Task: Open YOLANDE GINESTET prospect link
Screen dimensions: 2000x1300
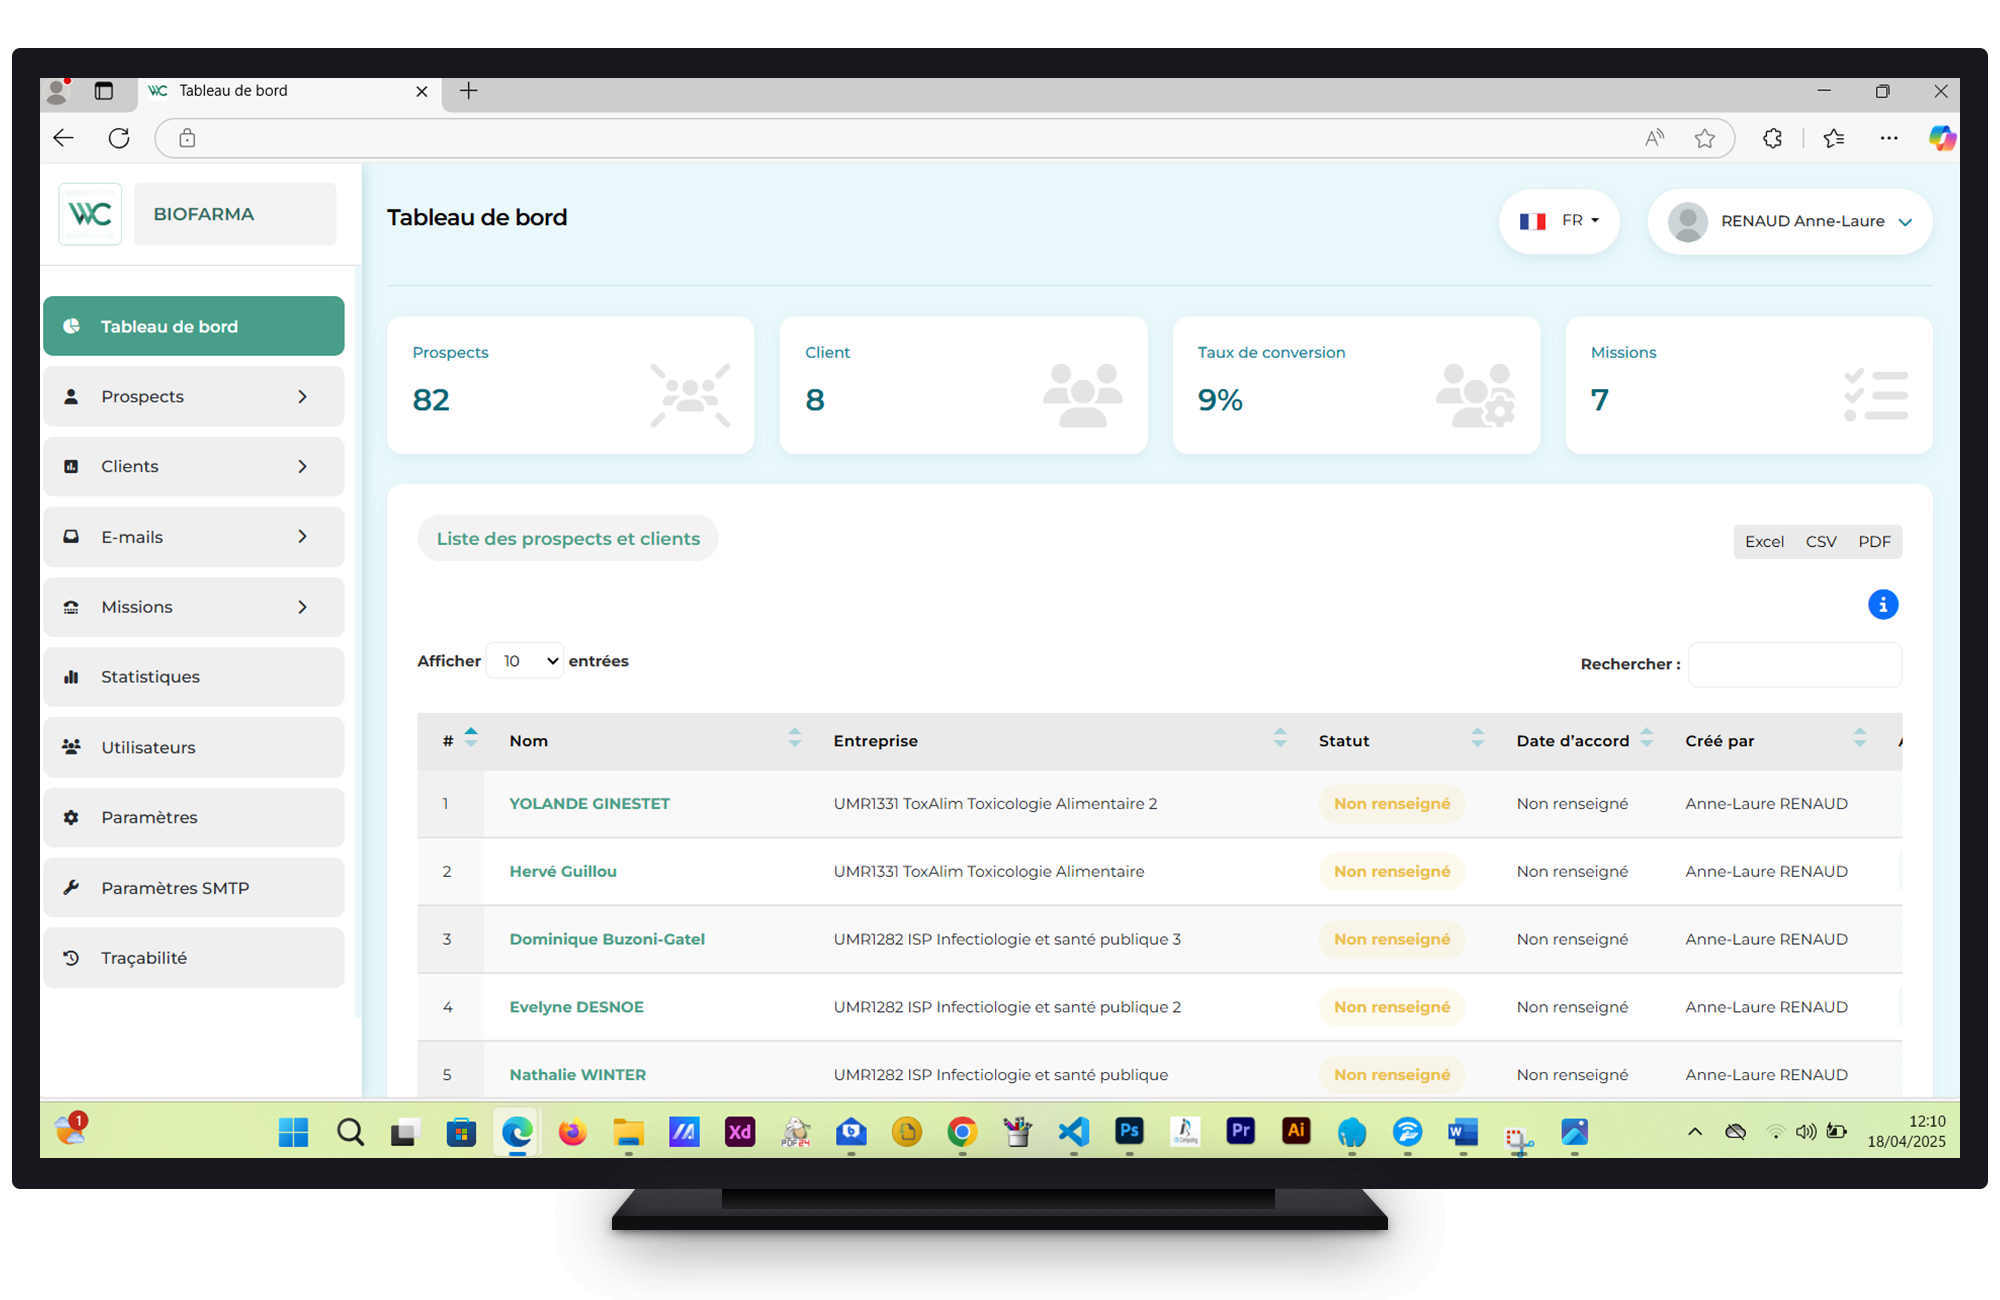Action: click(589, 804)
